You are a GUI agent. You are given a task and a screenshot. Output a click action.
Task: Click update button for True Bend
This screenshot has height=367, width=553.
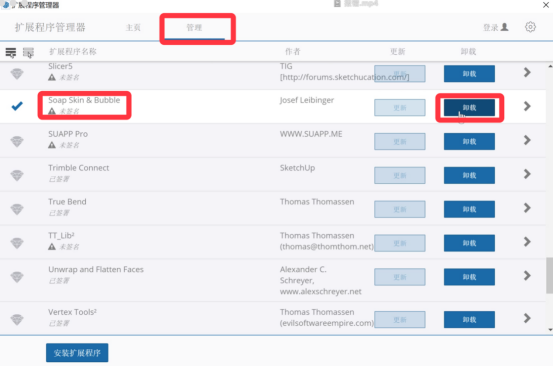coord(400,209)
